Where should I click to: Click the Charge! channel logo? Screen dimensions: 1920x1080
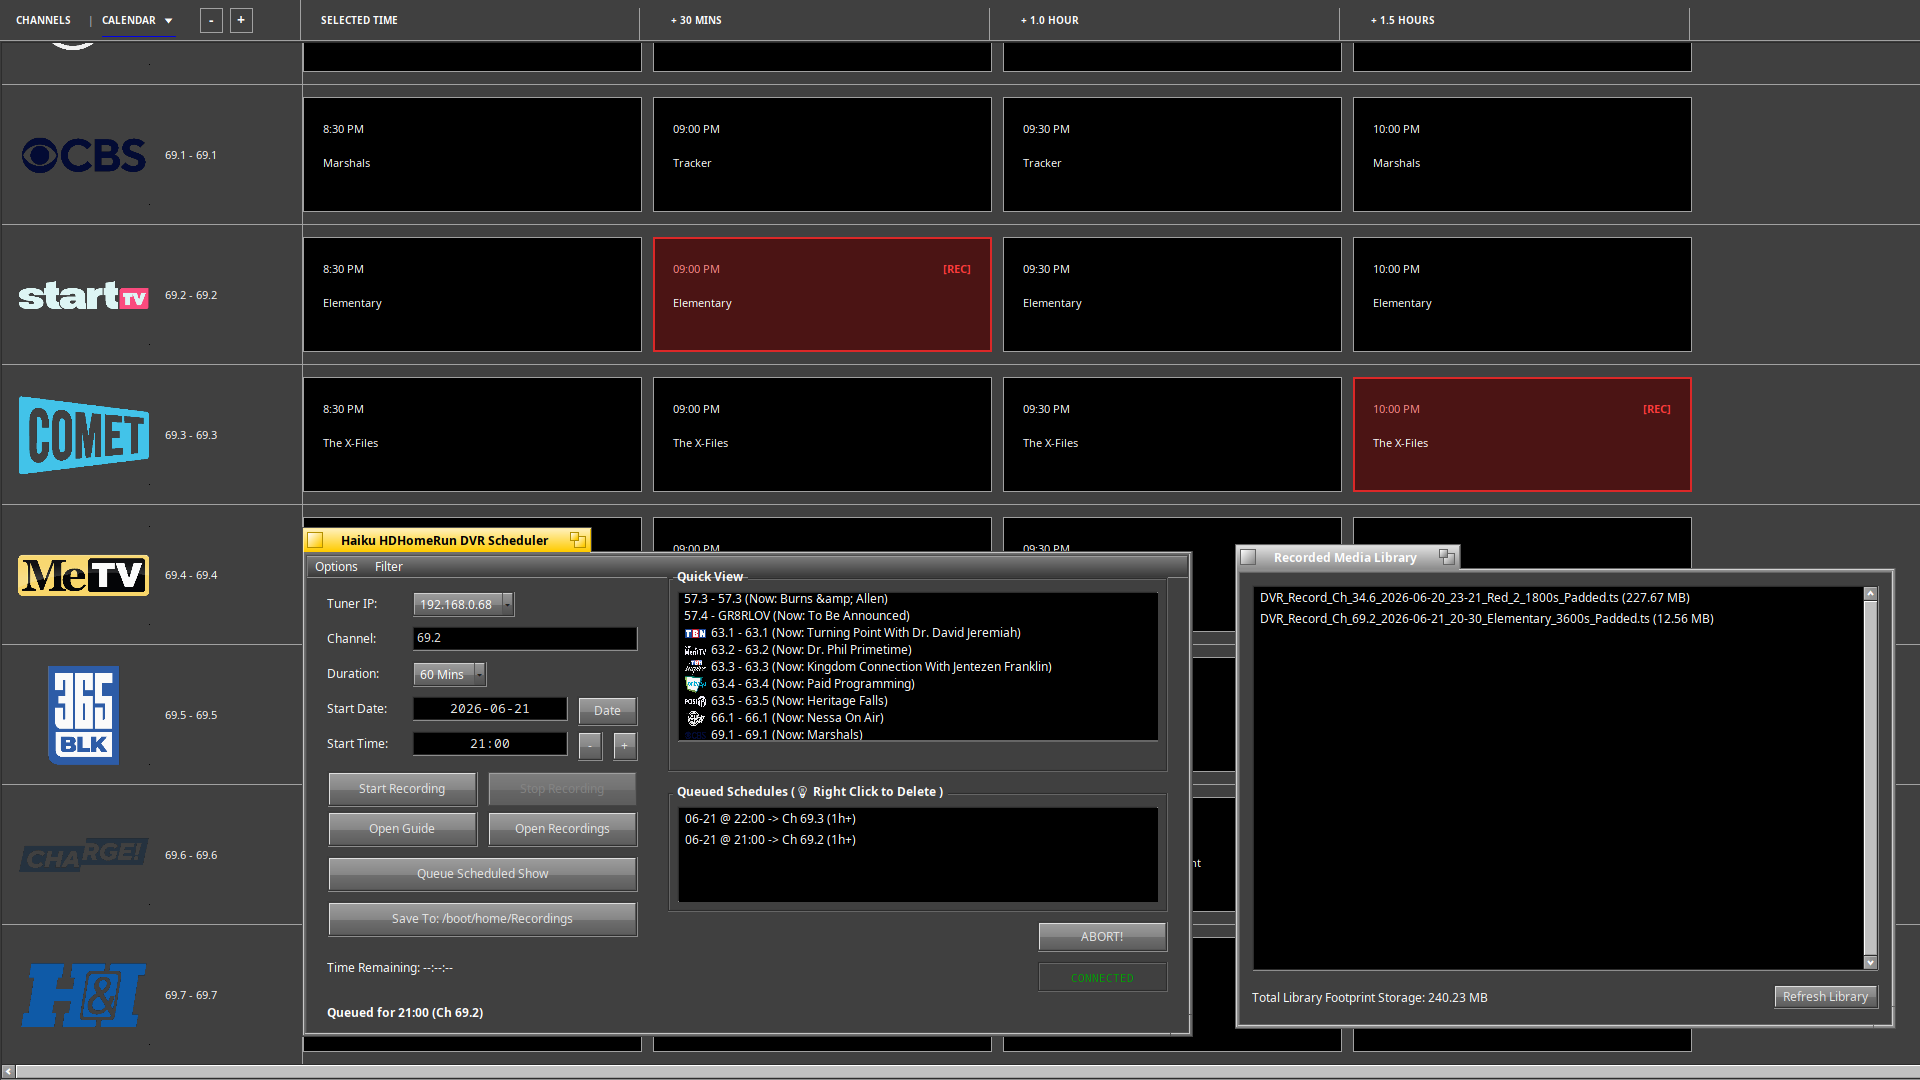pyautogui.click(x=84, y=855)
